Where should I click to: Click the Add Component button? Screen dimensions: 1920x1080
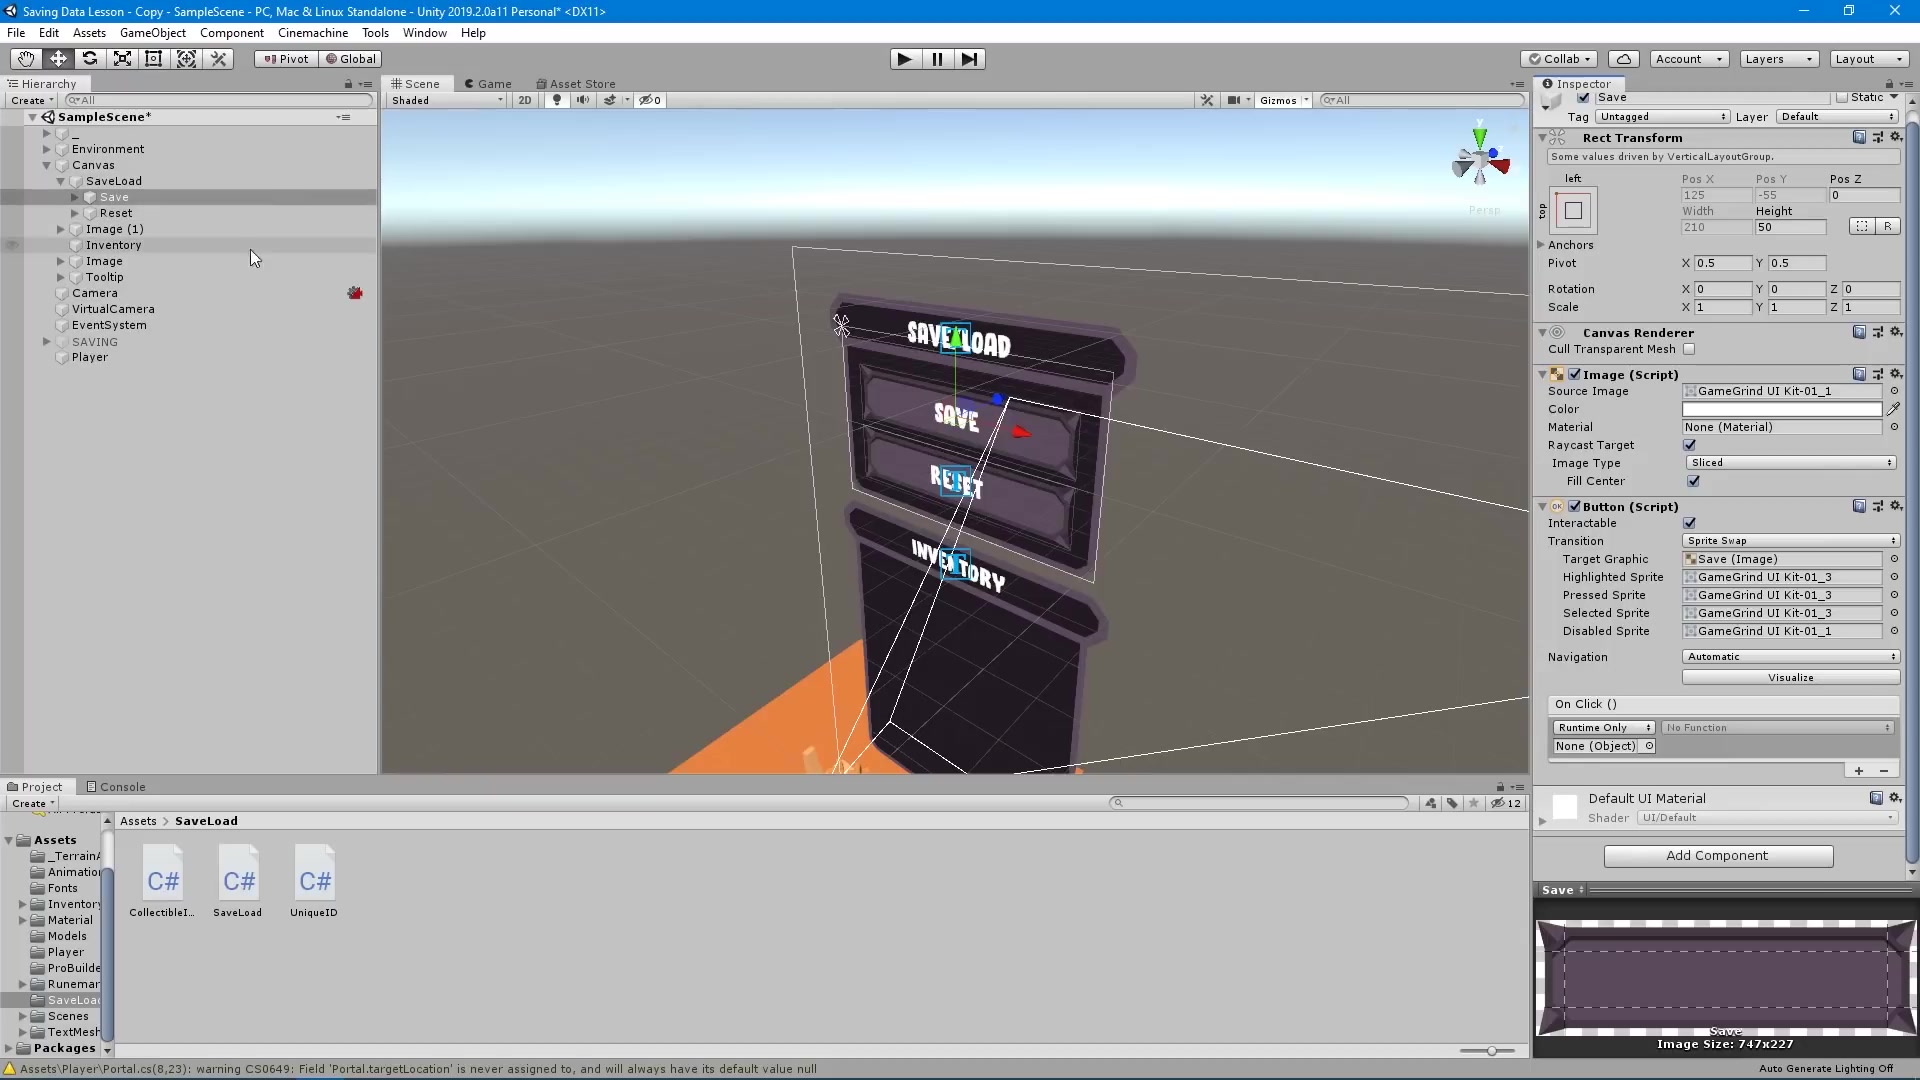(1718, 856)
